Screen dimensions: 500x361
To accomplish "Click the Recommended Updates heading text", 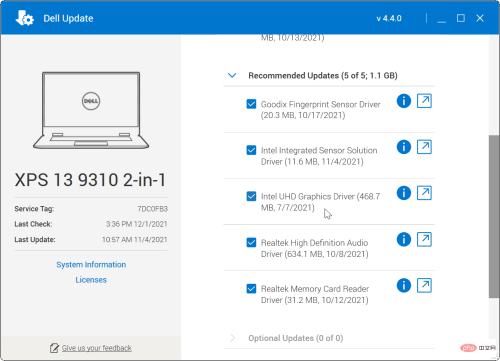I will [323, 76].
